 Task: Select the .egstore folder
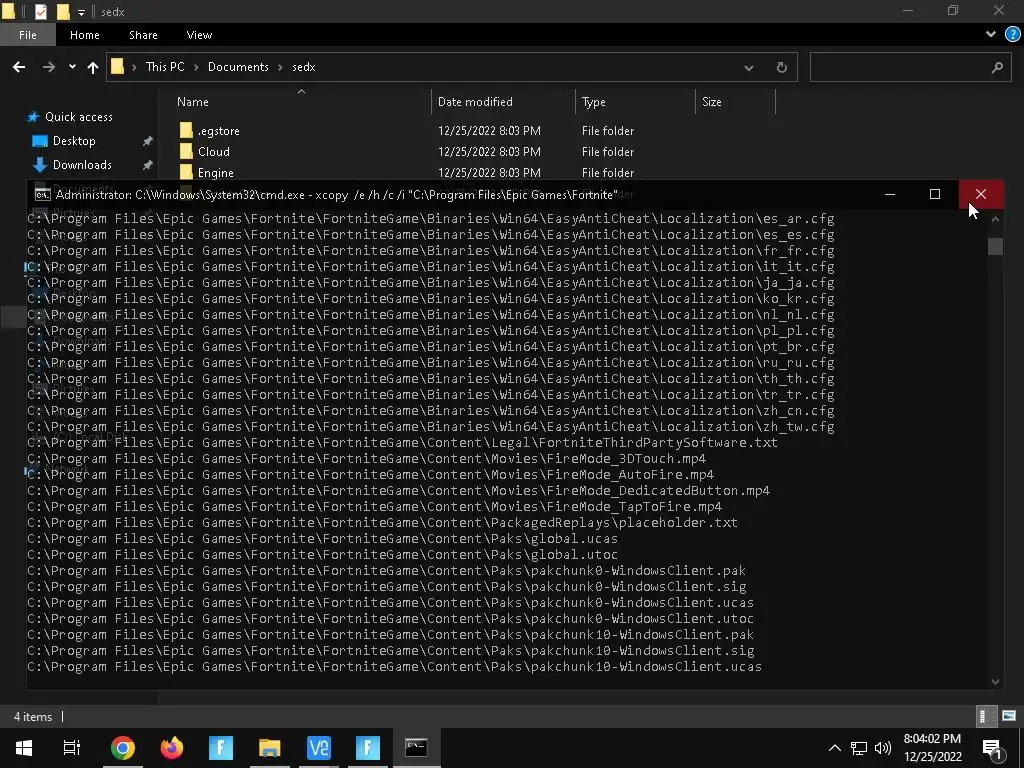(x=219, y=131)
